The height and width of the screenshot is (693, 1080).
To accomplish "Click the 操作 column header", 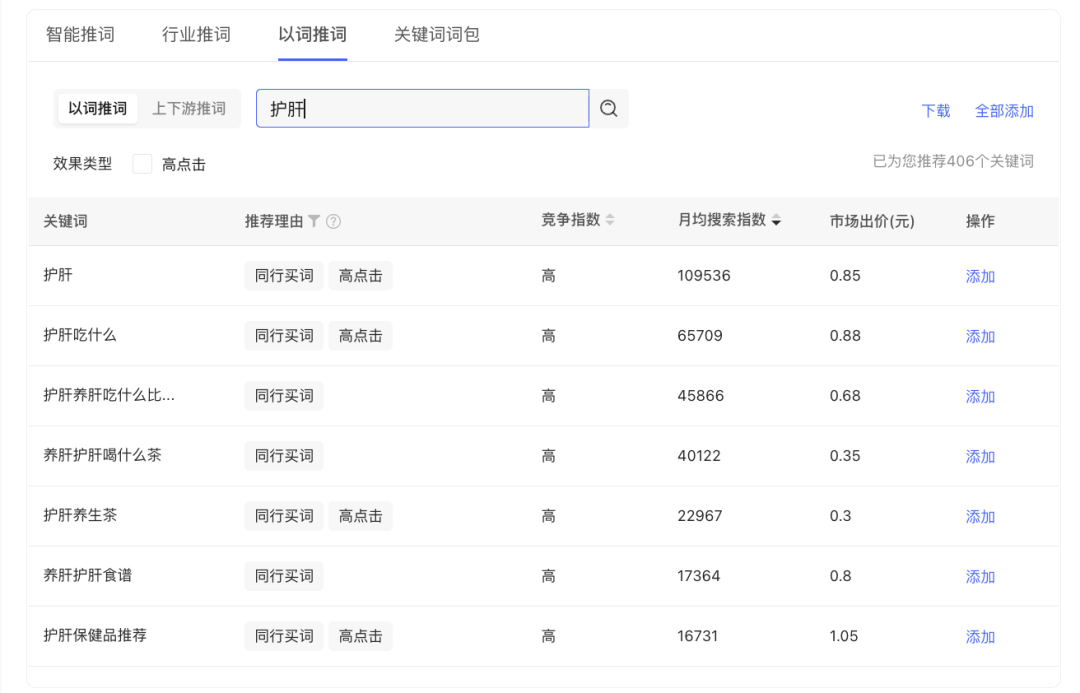I will pyautogui.click(x=980, y=221).
